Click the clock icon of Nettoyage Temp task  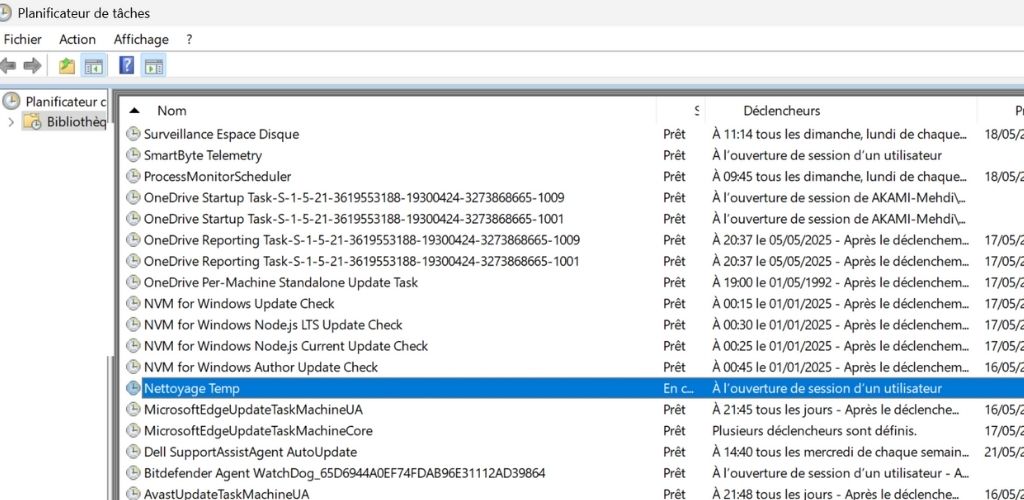pyautogui.click(x=133, y=388)
